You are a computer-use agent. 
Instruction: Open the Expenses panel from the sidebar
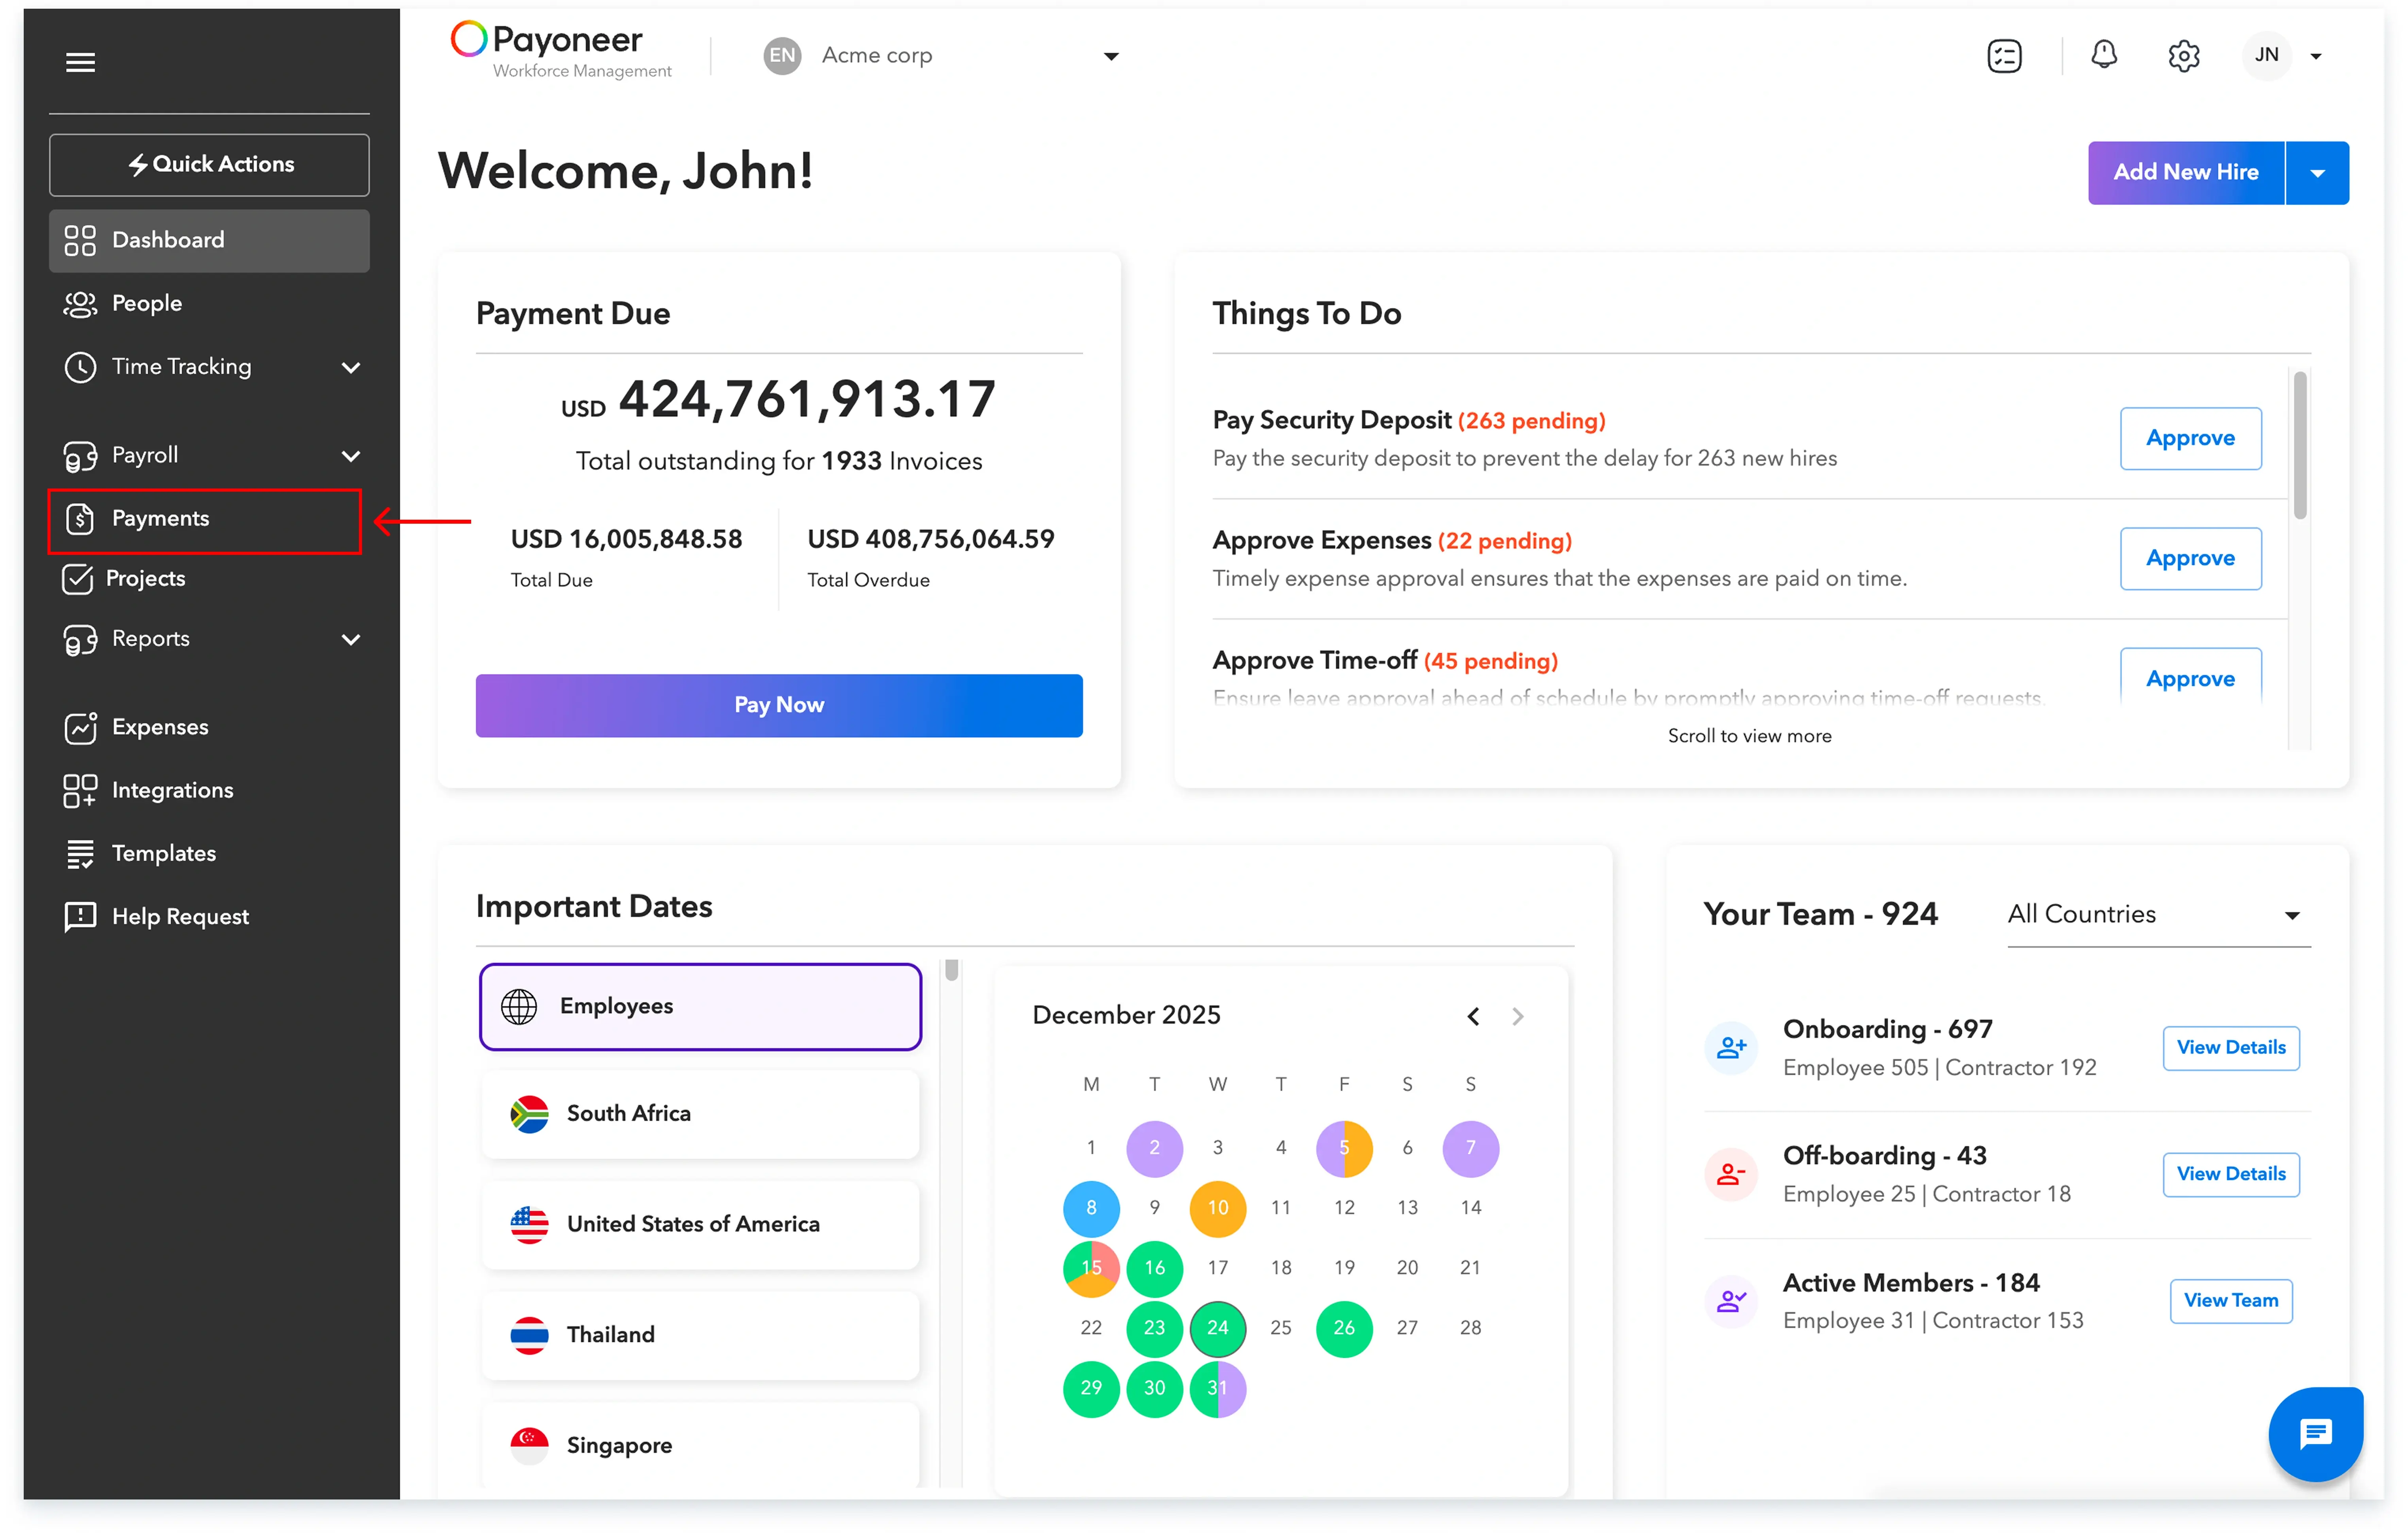tap(160, 727)
